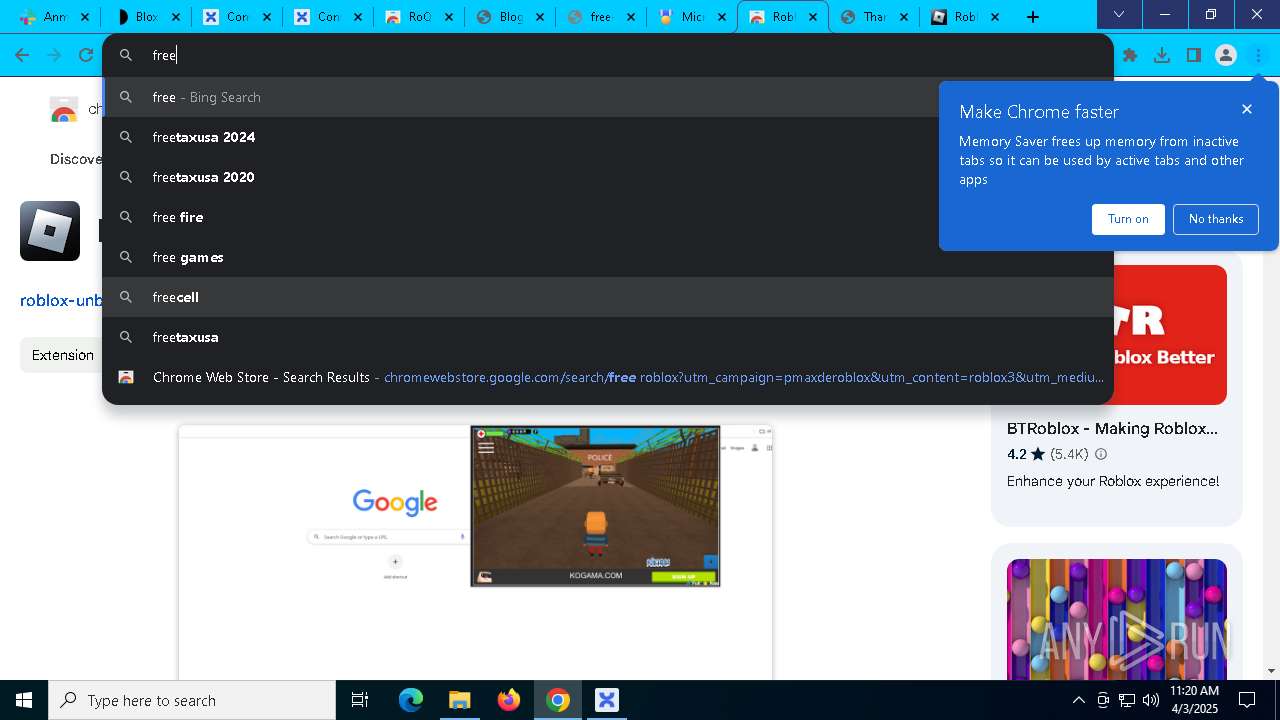This screenshot has height=720, width=1280.
Task: Click the taskbar 'Type here to search' box
Action: tap(192, 700)
